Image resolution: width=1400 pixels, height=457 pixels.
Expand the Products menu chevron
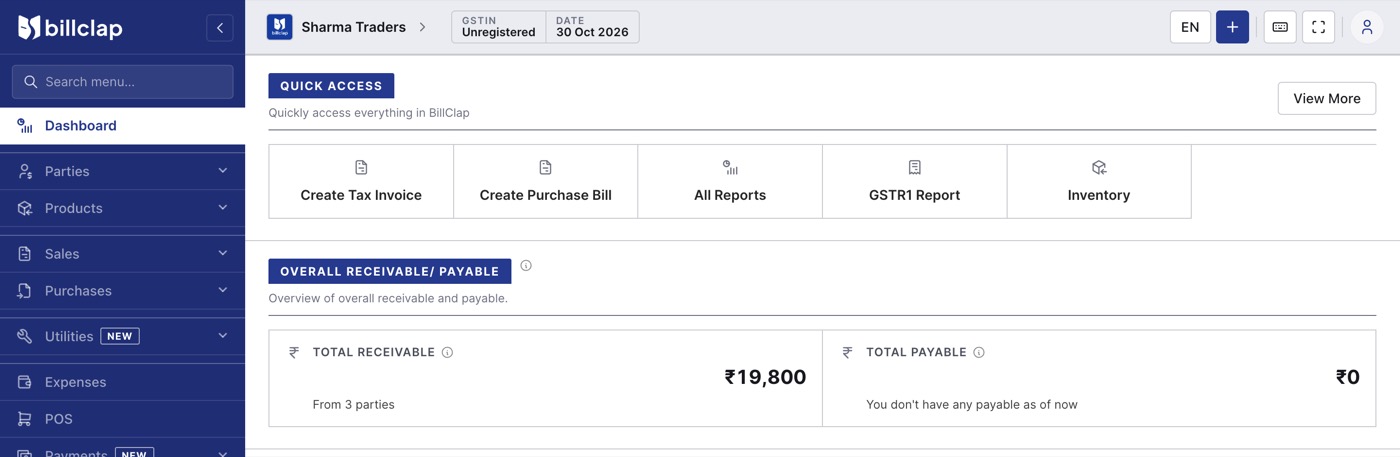(x=222, y=208)
